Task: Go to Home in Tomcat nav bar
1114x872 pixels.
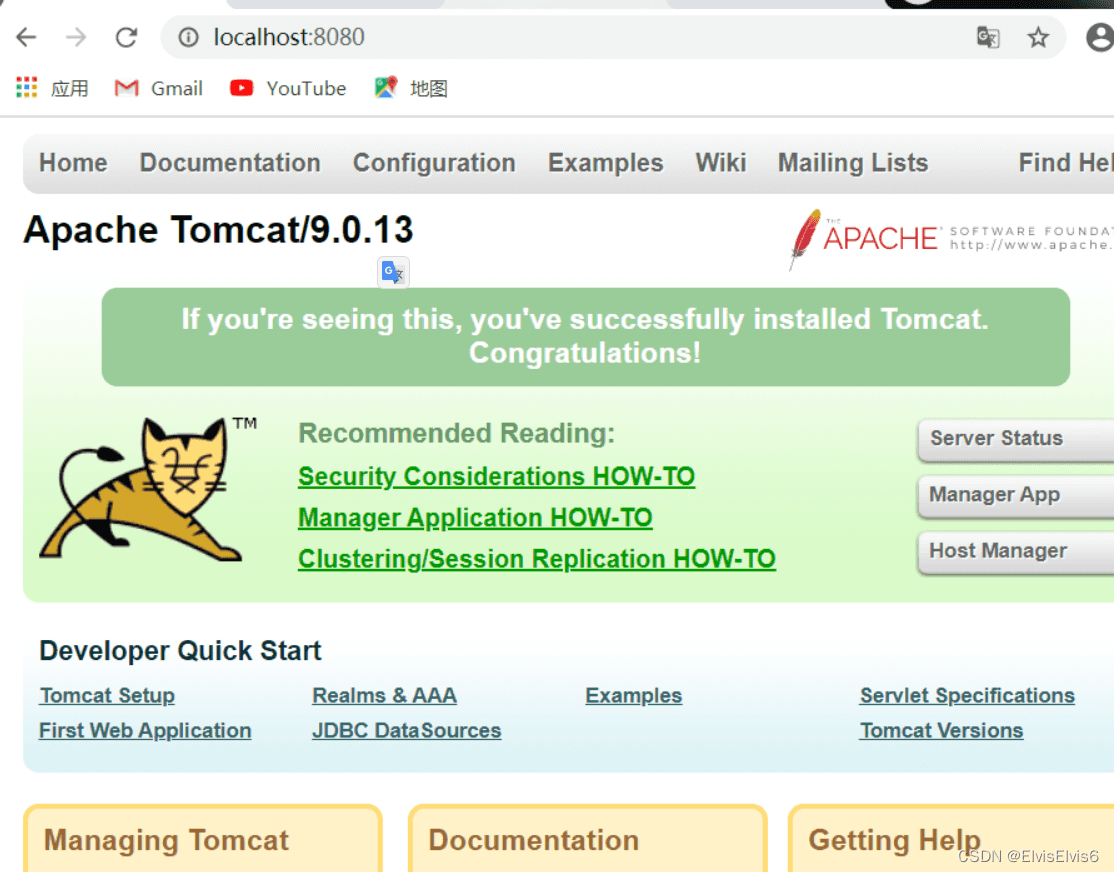Action: 73,163
